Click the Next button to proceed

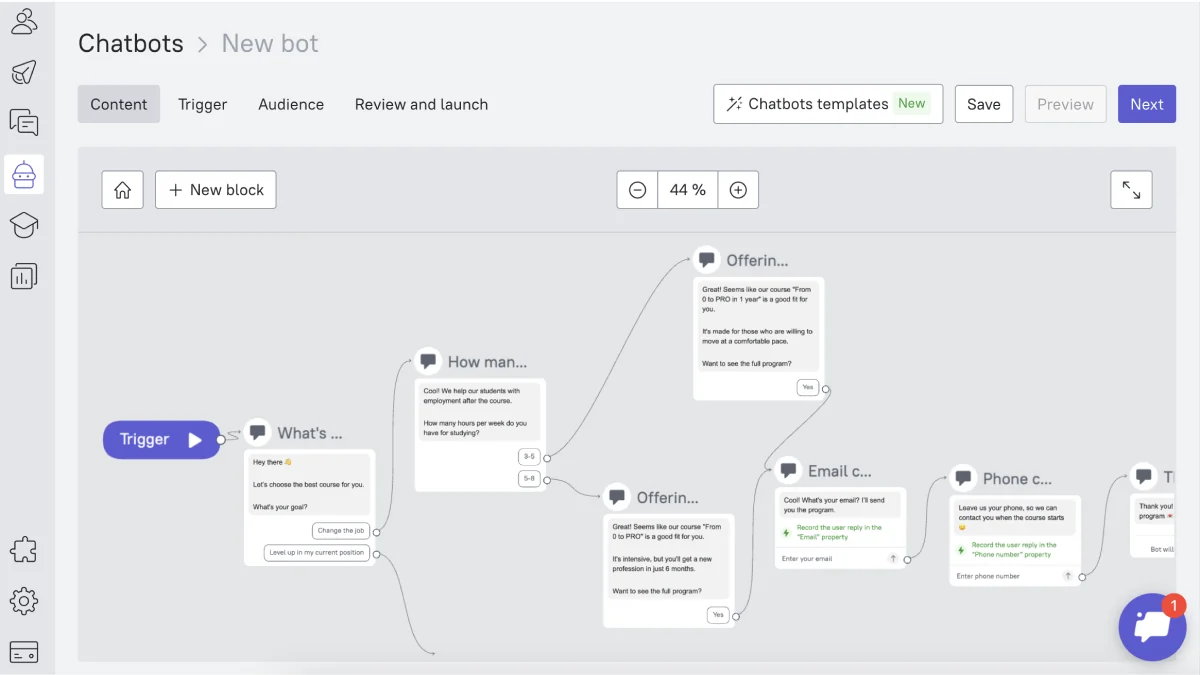(x=1147, y=104)
